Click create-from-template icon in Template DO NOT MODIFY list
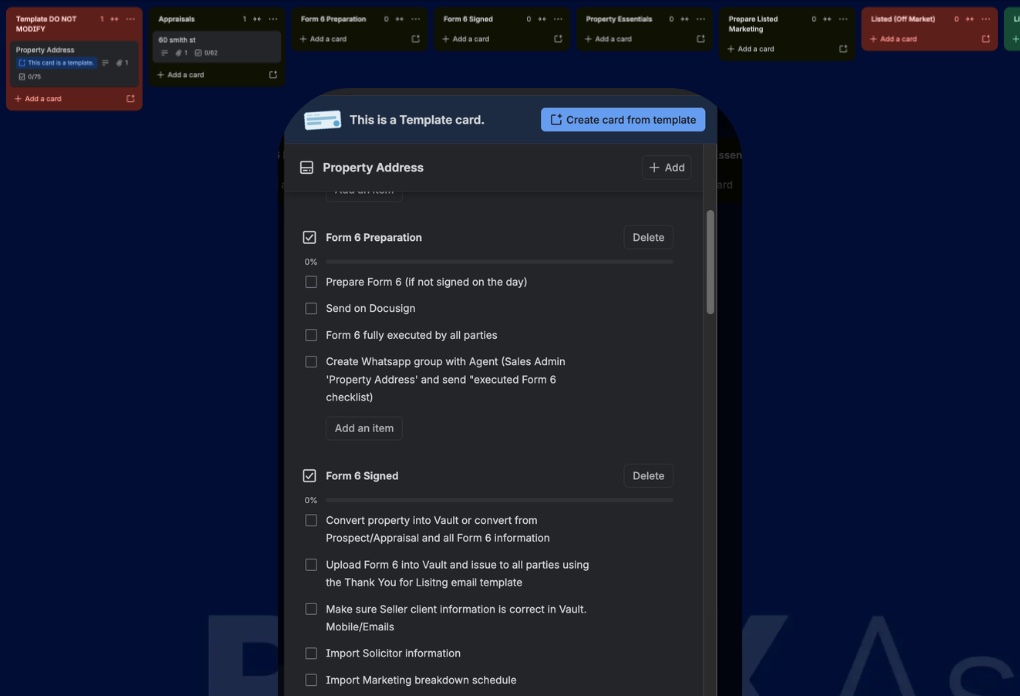The image size is (1020, 696). pos(130,99)
